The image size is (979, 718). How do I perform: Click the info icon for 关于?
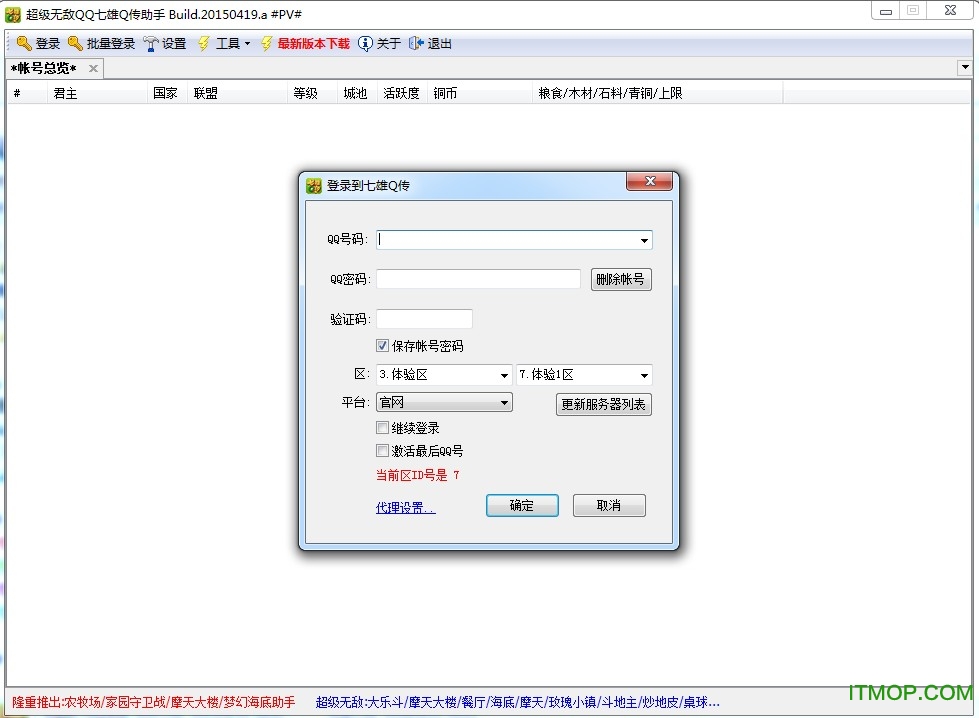click(x=365, y=43)
